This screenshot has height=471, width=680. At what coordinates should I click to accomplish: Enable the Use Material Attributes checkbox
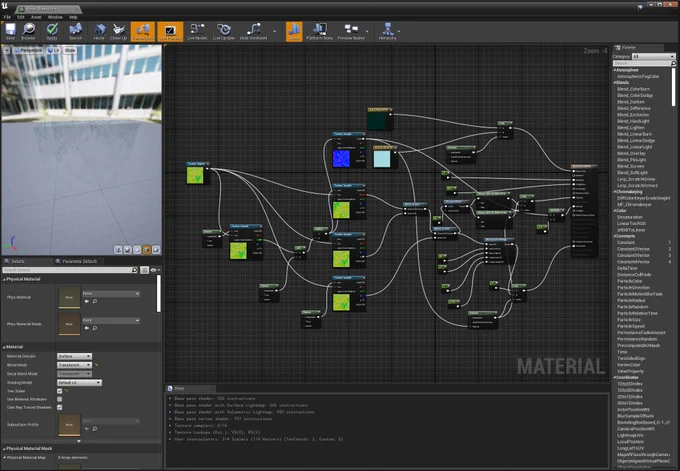(59, 399)
